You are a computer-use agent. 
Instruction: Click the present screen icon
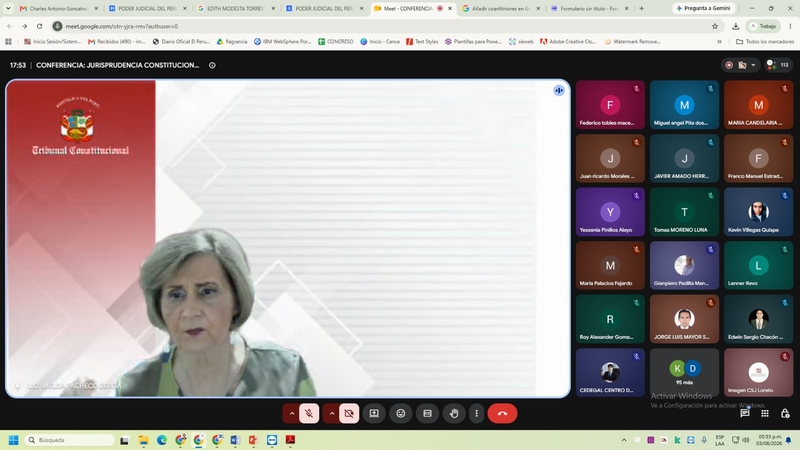tap(374, 413)
